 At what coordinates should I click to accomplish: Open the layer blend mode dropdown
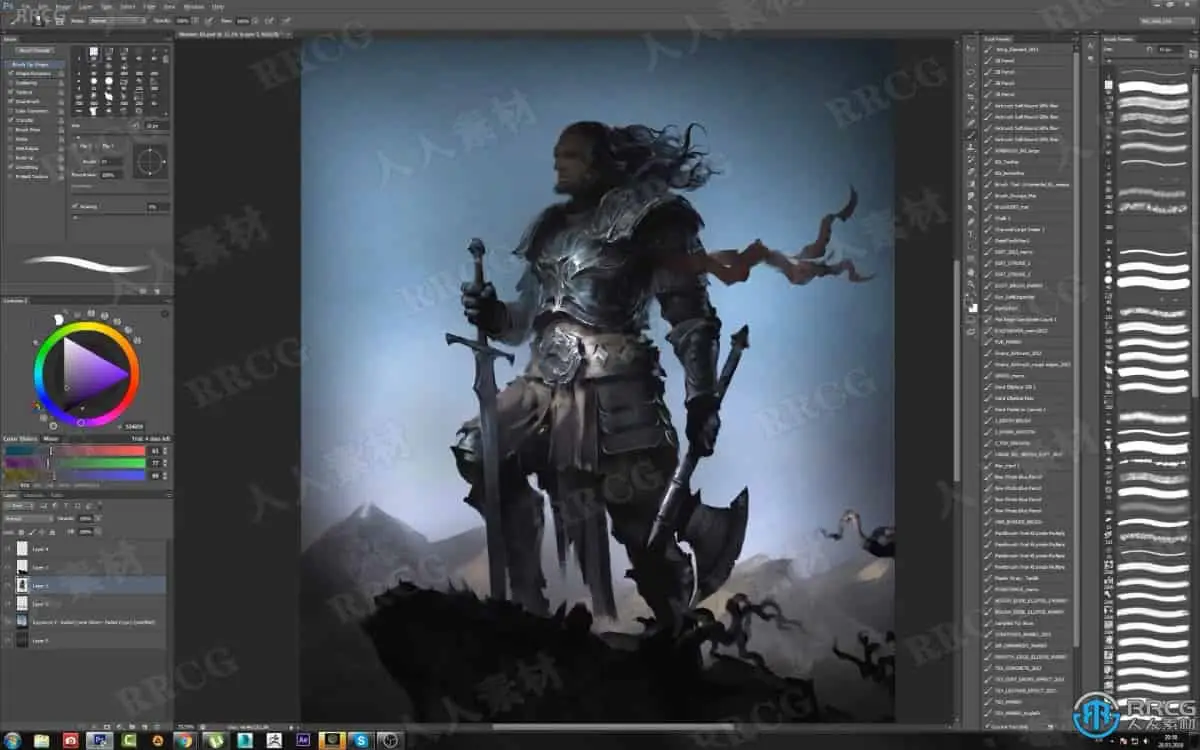28,518
